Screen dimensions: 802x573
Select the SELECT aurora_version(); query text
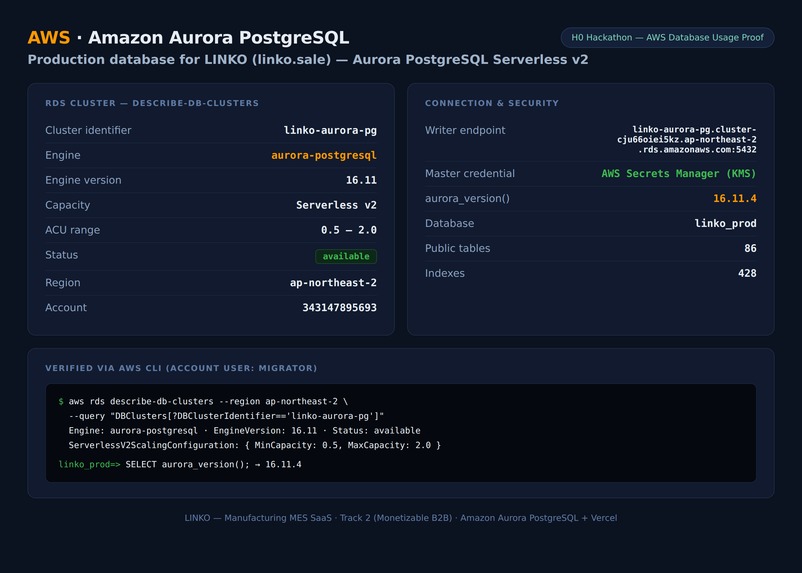187,465
